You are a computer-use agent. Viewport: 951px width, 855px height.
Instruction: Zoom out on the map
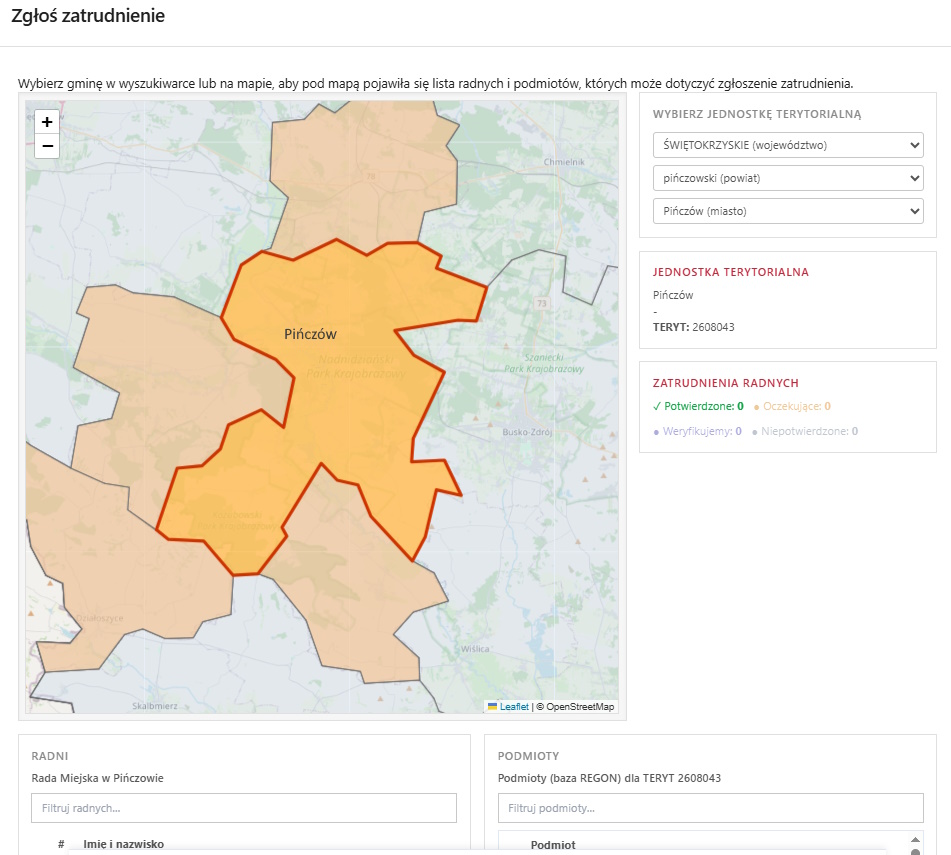coord(47,147)
